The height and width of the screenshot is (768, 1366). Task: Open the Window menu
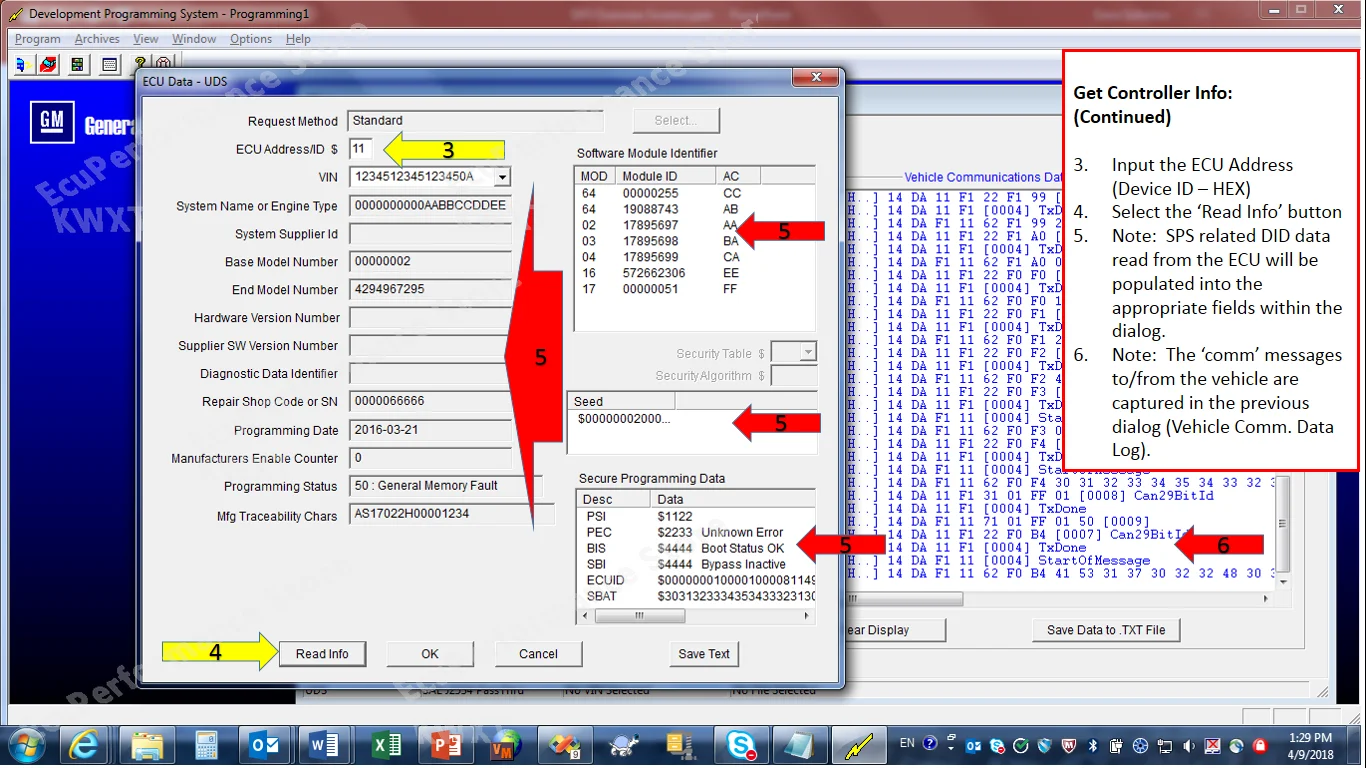(x=194, y=39)
